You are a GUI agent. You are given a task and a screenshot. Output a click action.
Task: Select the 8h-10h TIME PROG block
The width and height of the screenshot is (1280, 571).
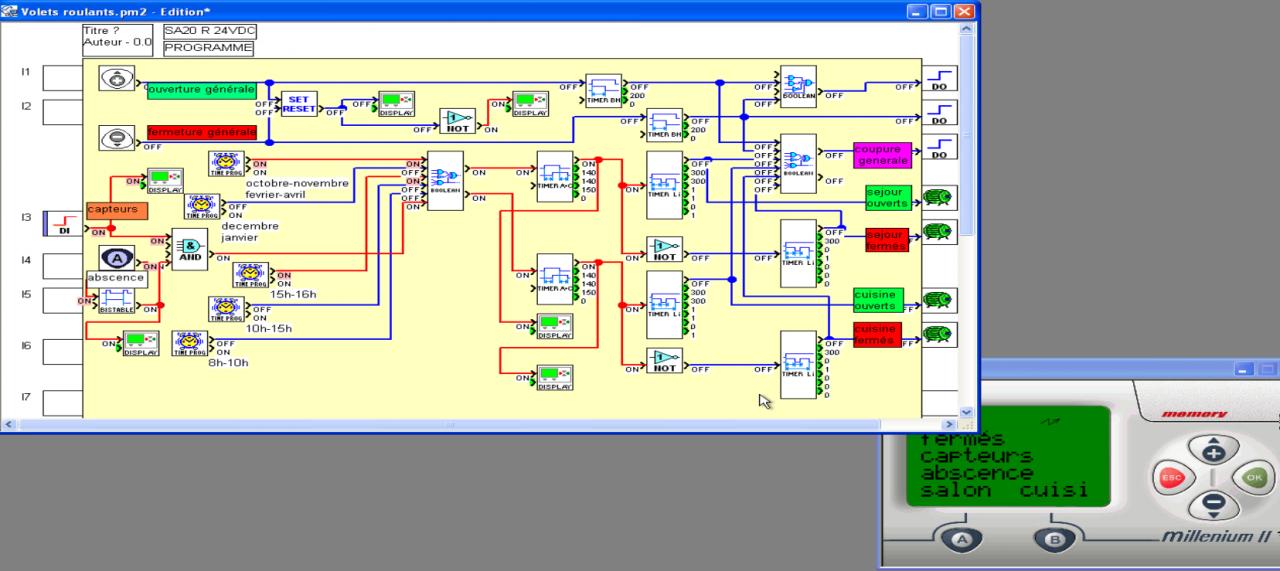(x=190, y=344)
